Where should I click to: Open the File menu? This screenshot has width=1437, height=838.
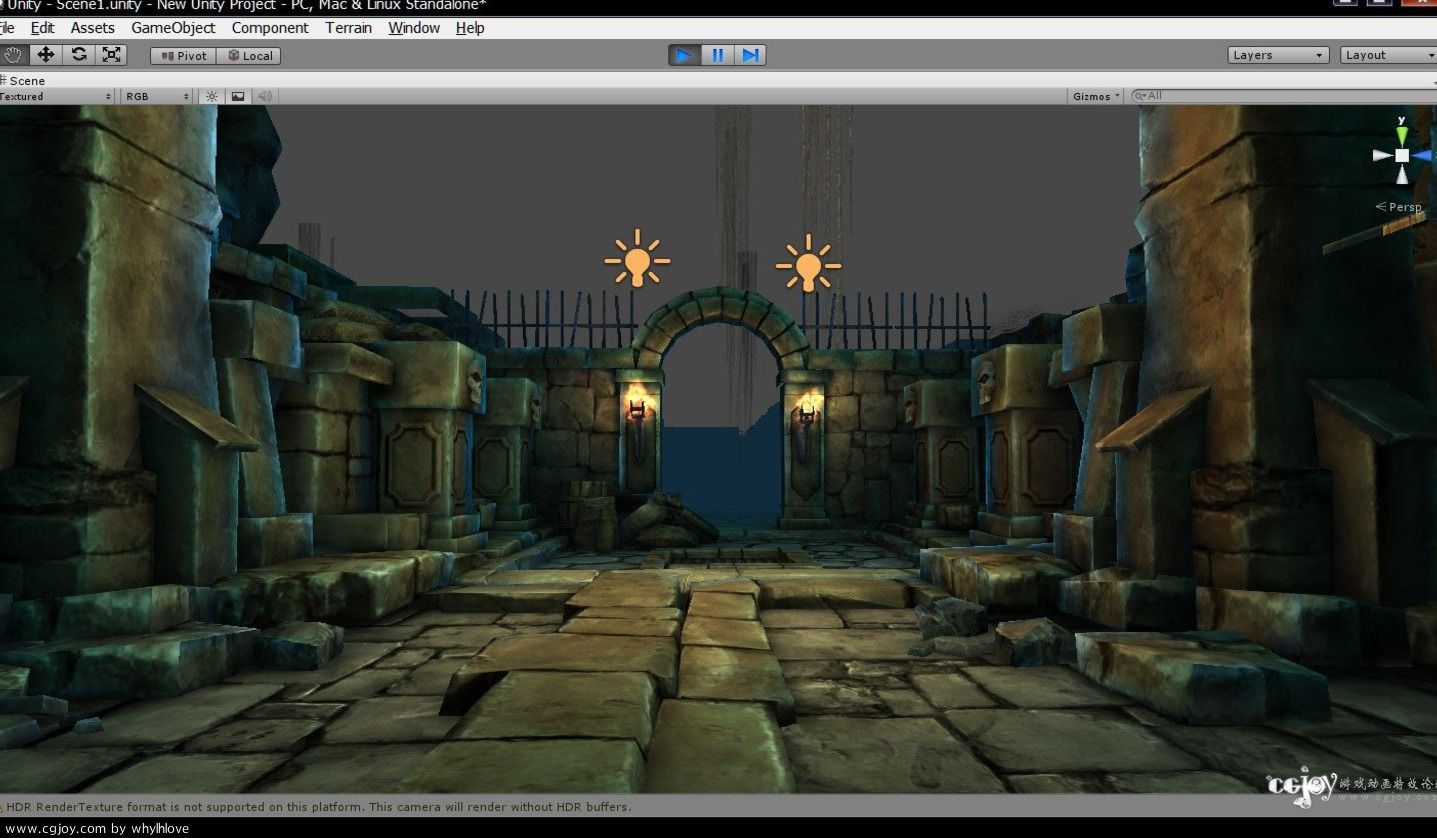click(7, 28)
